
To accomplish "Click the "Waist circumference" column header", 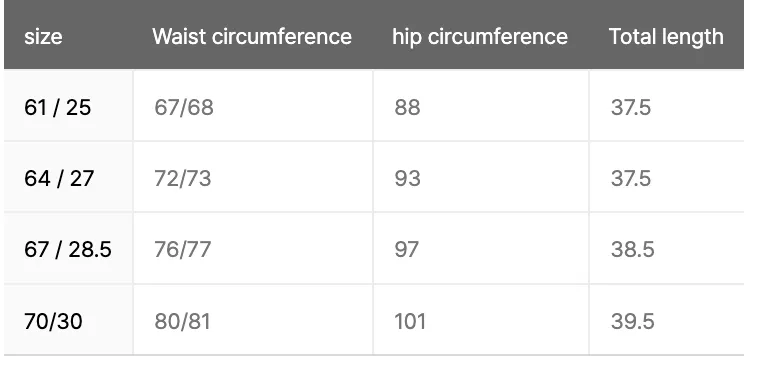I will 252,37.
